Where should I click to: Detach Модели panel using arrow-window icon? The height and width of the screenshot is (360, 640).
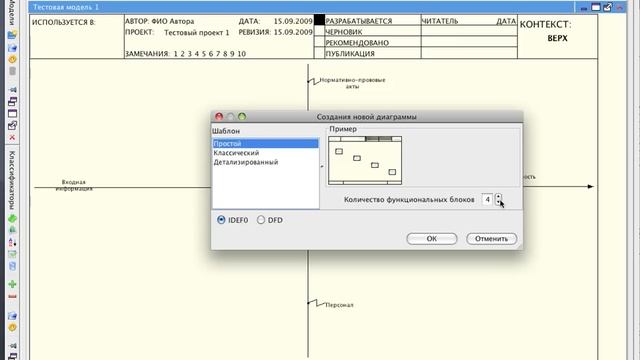(12, 126)
